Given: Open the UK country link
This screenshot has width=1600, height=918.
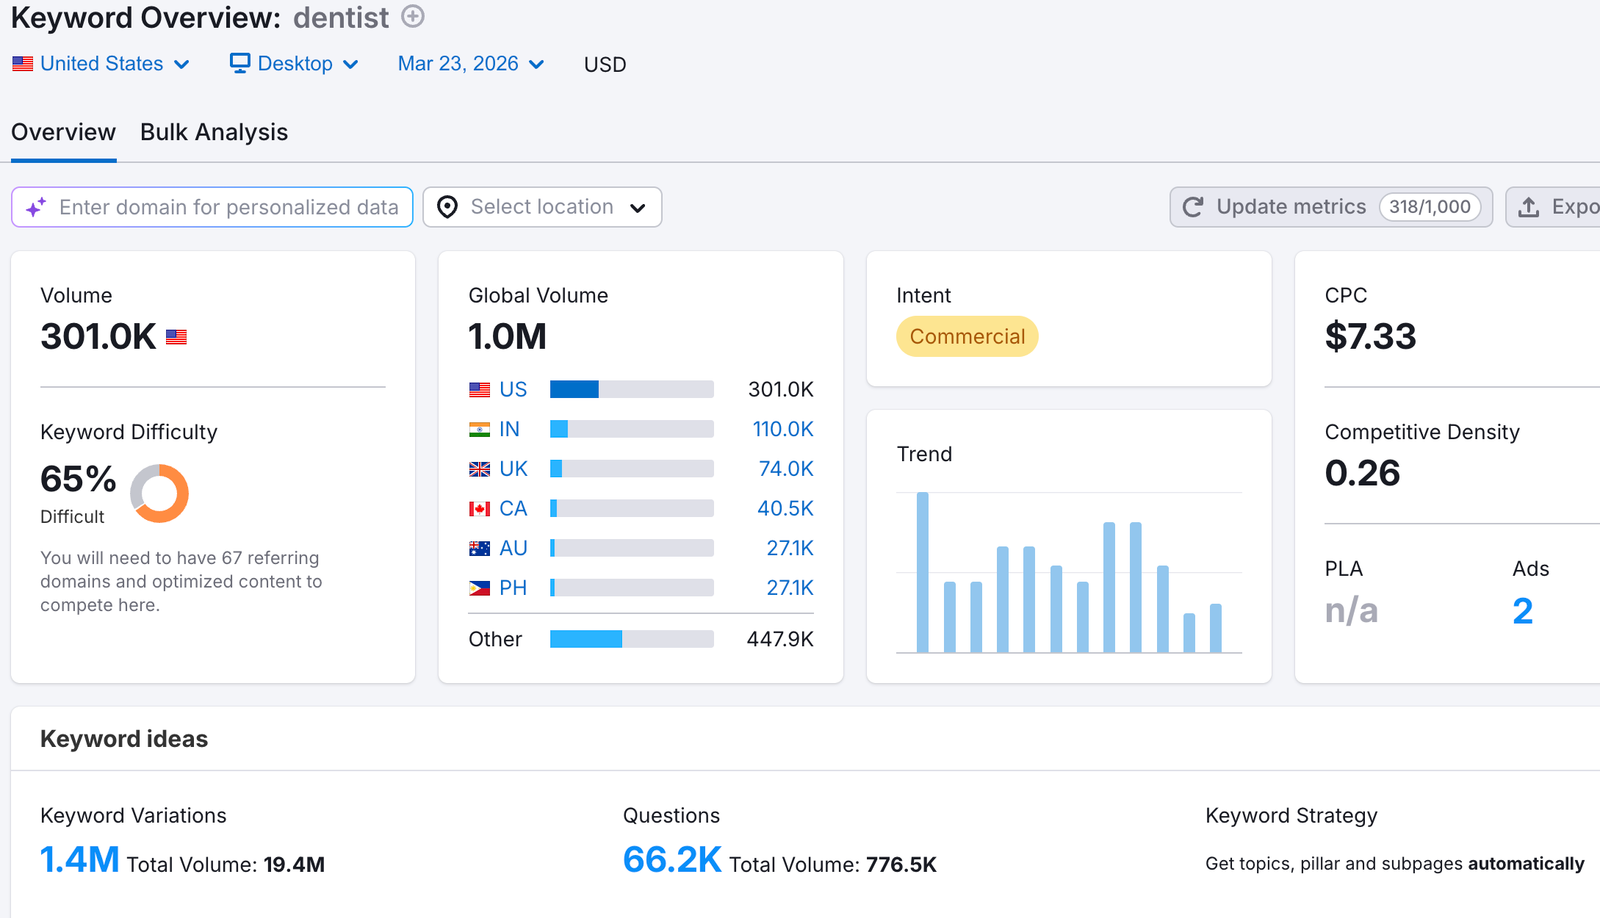Looking at the screenshot, I should [513, 469].
